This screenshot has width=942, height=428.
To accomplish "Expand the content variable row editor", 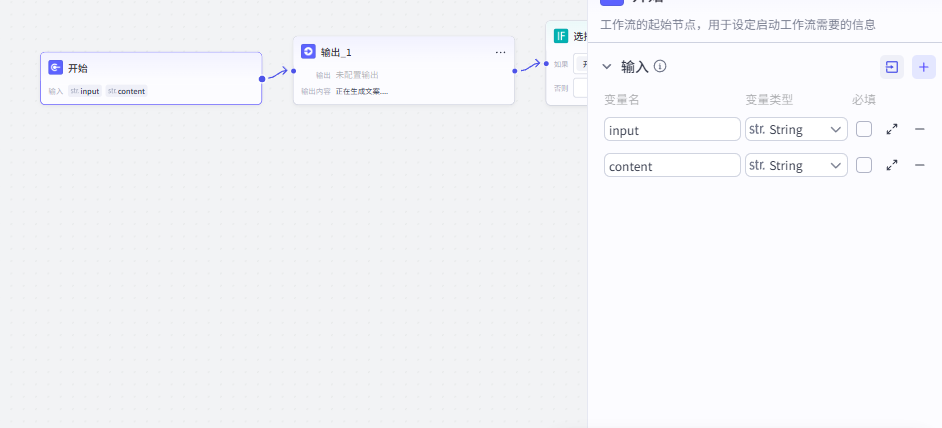I will 892,165.
